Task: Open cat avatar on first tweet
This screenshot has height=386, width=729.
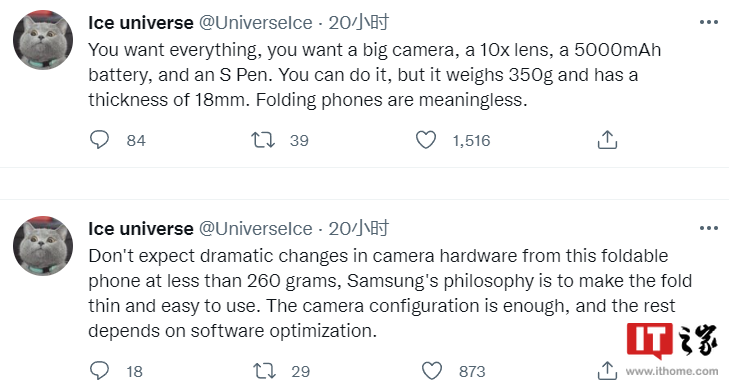Action: (43, 40)
